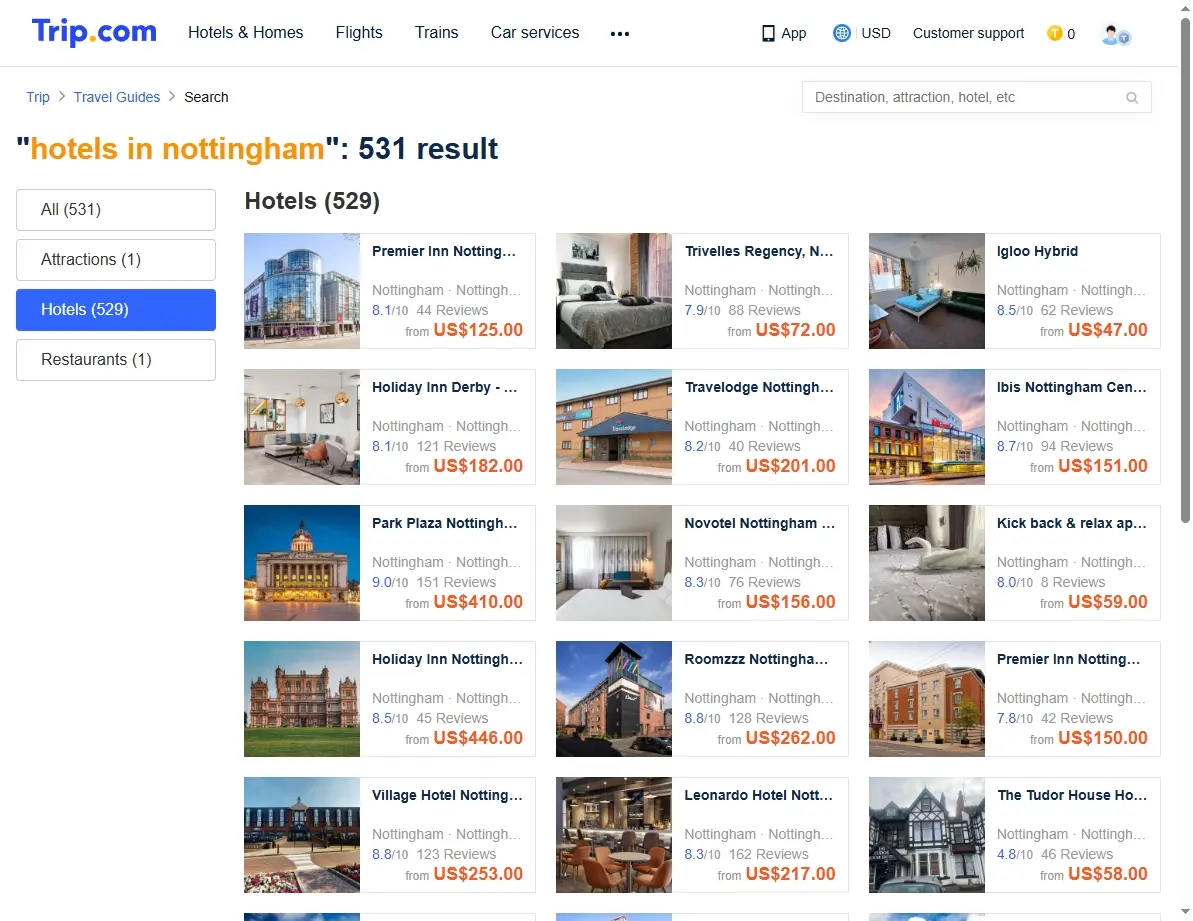
Task: Open Premier Inn US$150.00 hotel photo
Action: (927, 700)
